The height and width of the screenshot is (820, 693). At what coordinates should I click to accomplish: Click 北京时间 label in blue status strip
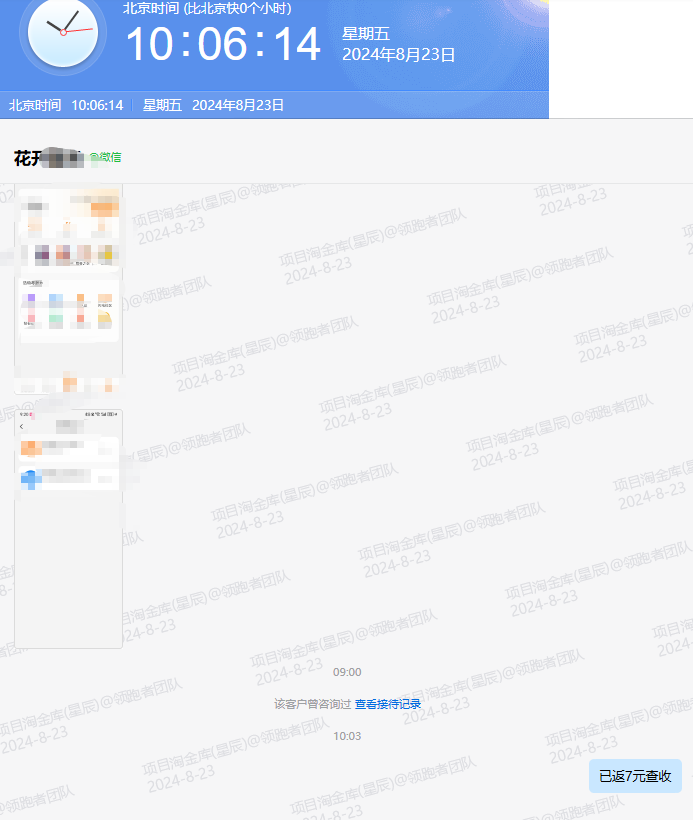(x=35, y=105)
